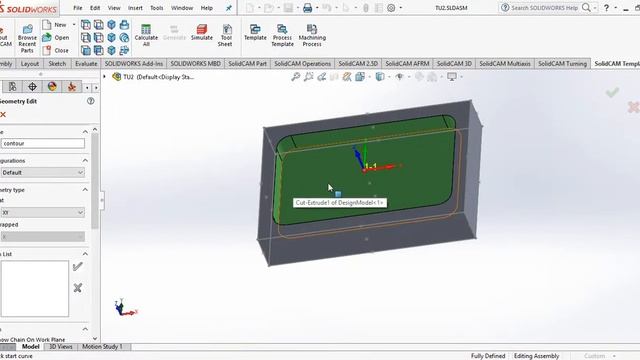Open Browse Recent Parts

[27, 38]
